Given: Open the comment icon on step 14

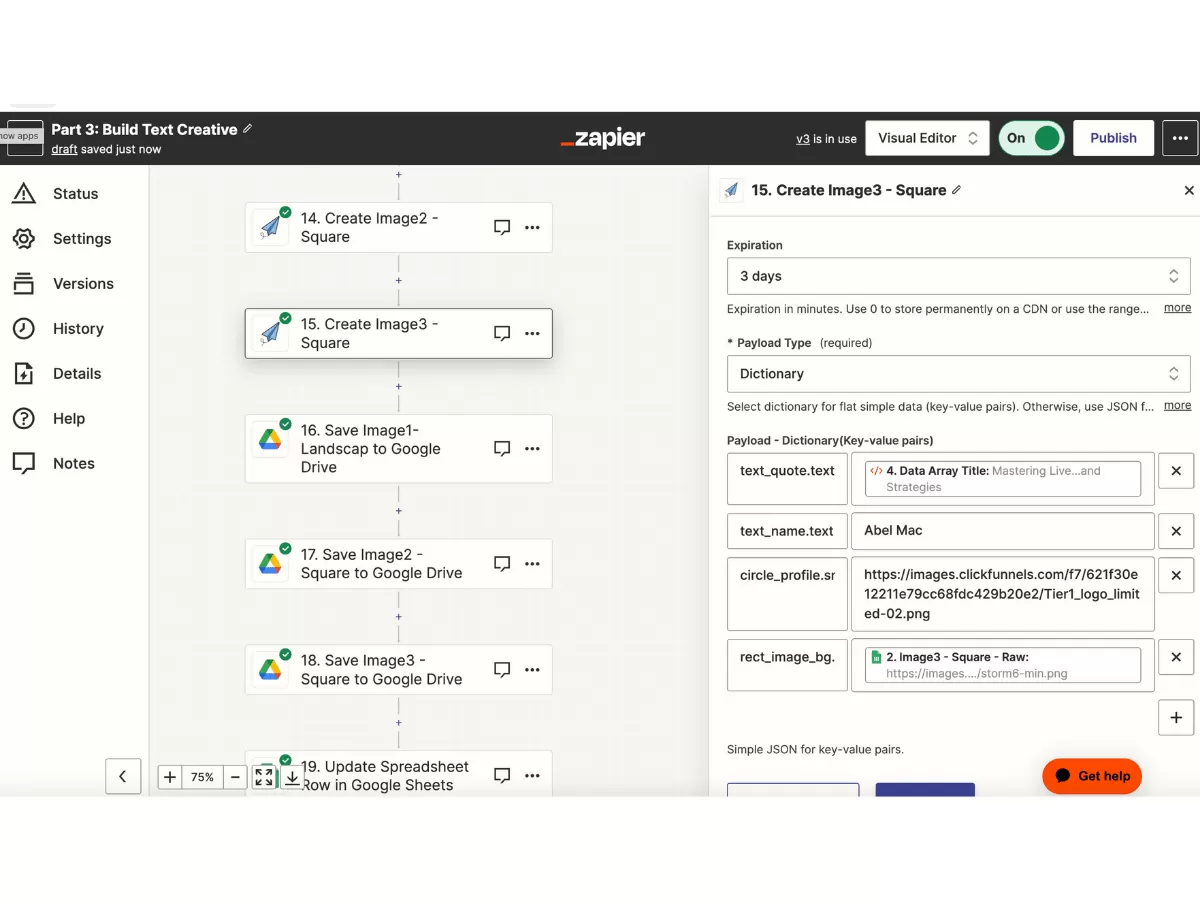Looking at the screenshot, I should [x=502, y=228].
